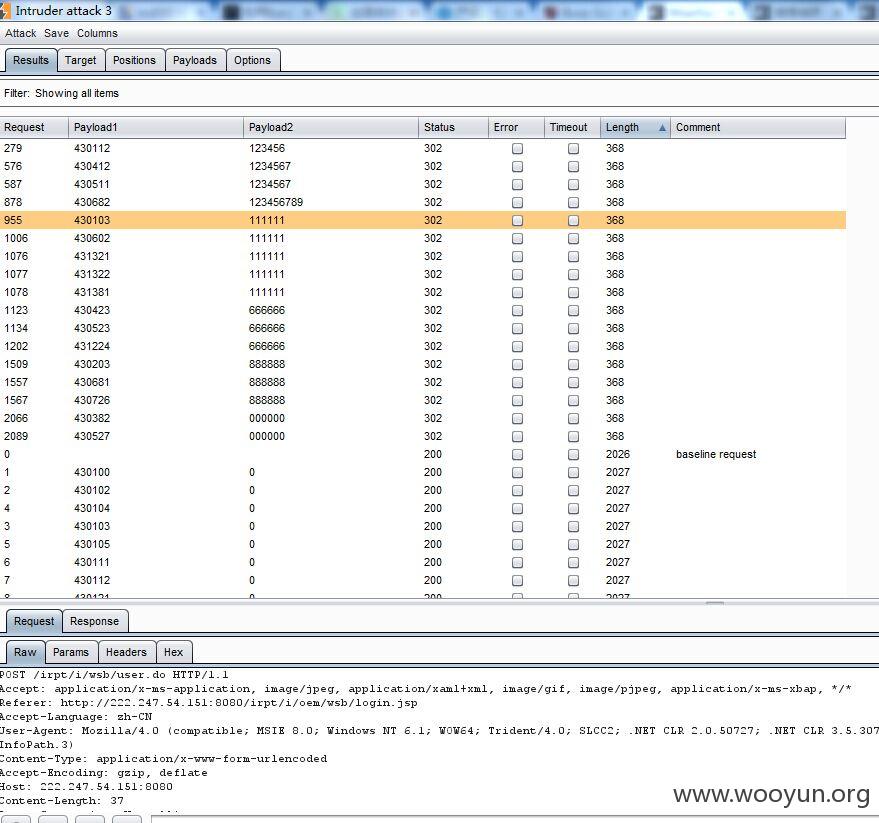Select row with payload 430511
The width and height of the screenshot is (879, 823).
pos(423,184)
